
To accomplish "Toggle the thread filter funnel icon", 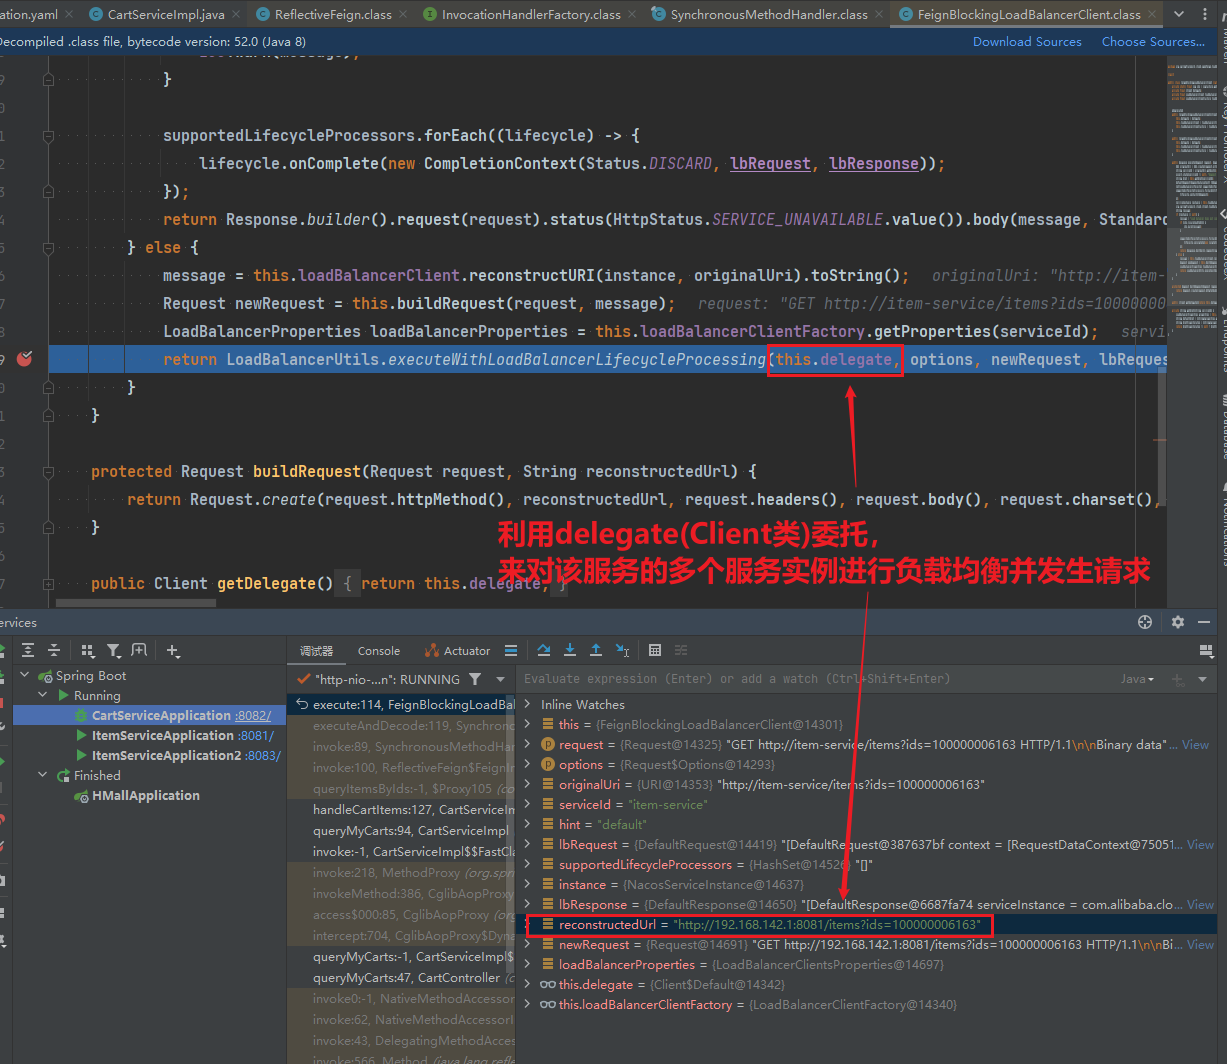I will (x=475, y=679).
